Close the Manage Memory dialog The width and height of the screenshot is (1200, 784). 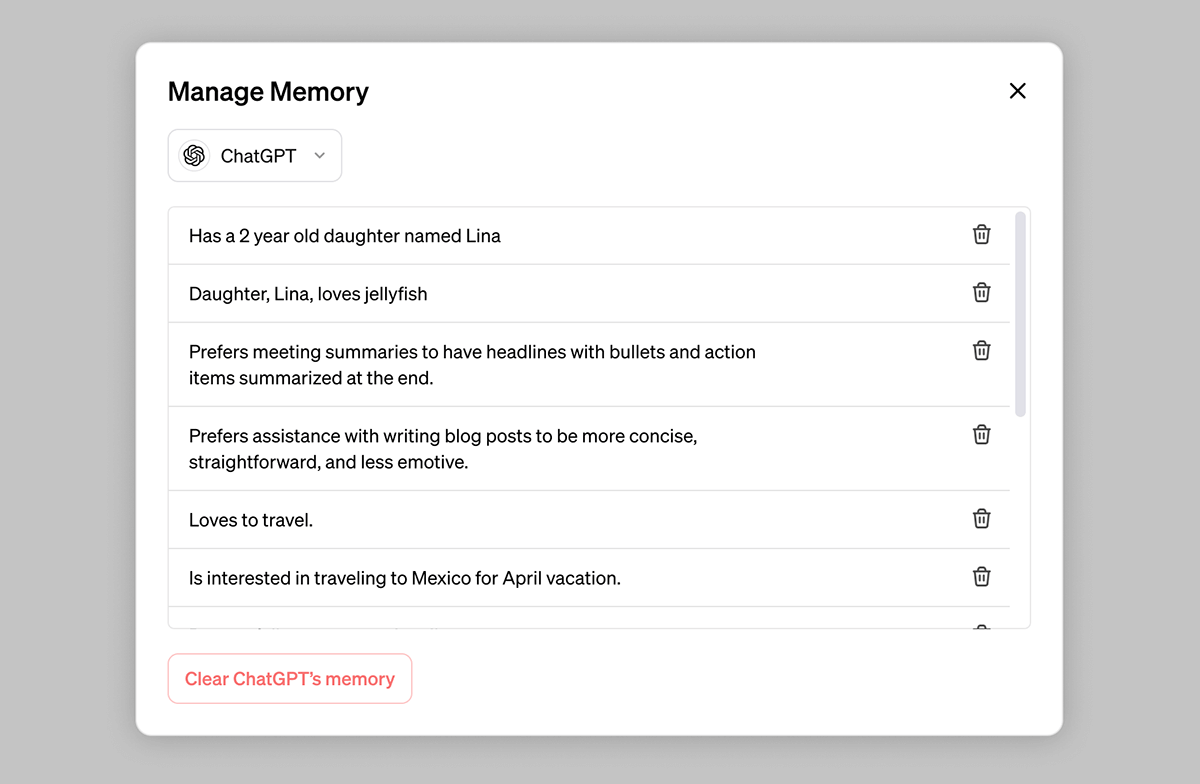1018,91
